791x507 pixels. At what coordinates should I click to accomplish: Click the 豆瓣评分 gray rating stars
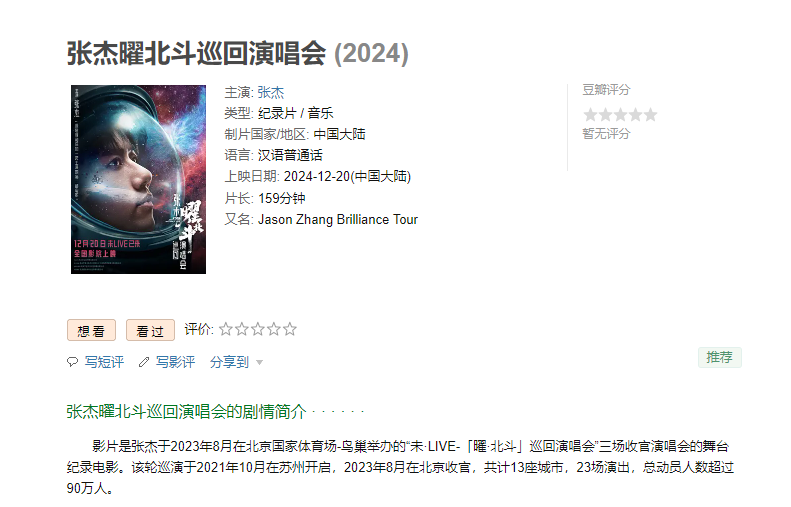click(620, 115)
